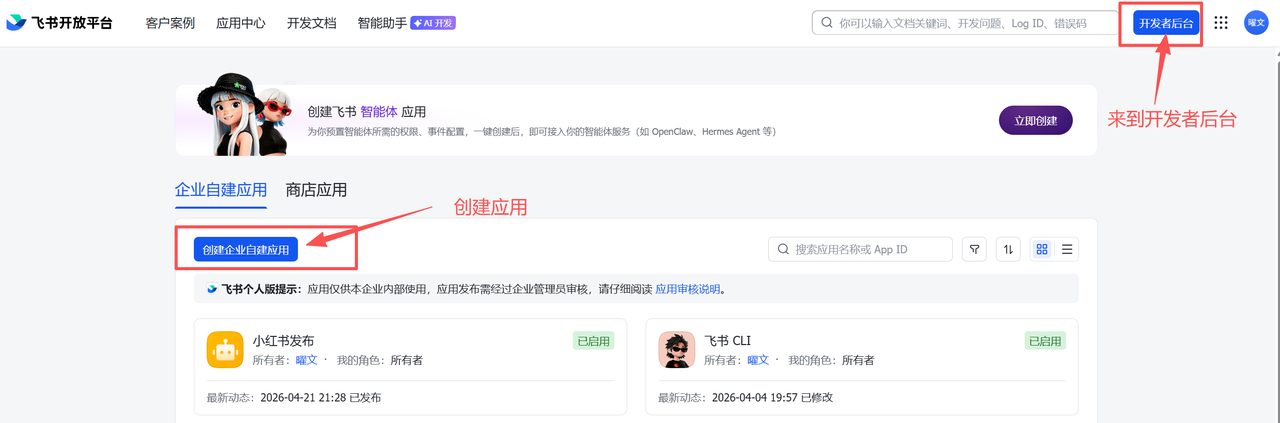Open the 小红书发布 app icon
This screenshot has width=1280, height=423.
pyautogui.click(x=225, y=350)
